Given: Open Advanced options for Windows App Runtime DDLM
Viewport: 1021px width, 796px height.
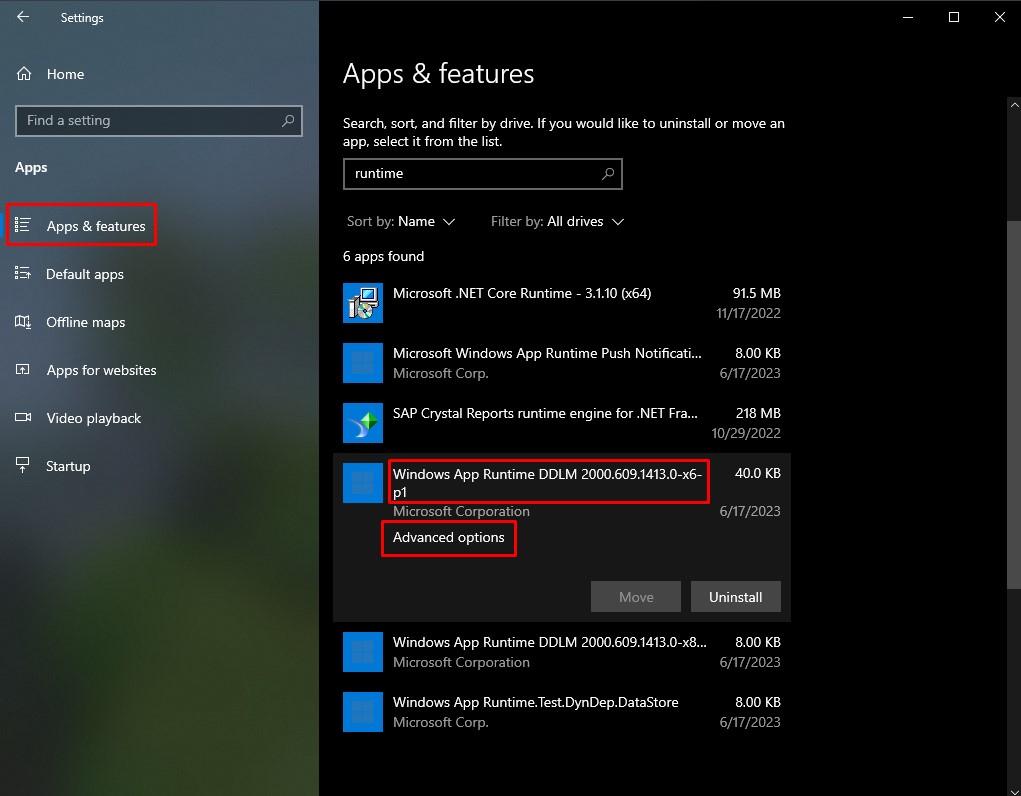Looking at the screenshot, I should coord(448,538).
